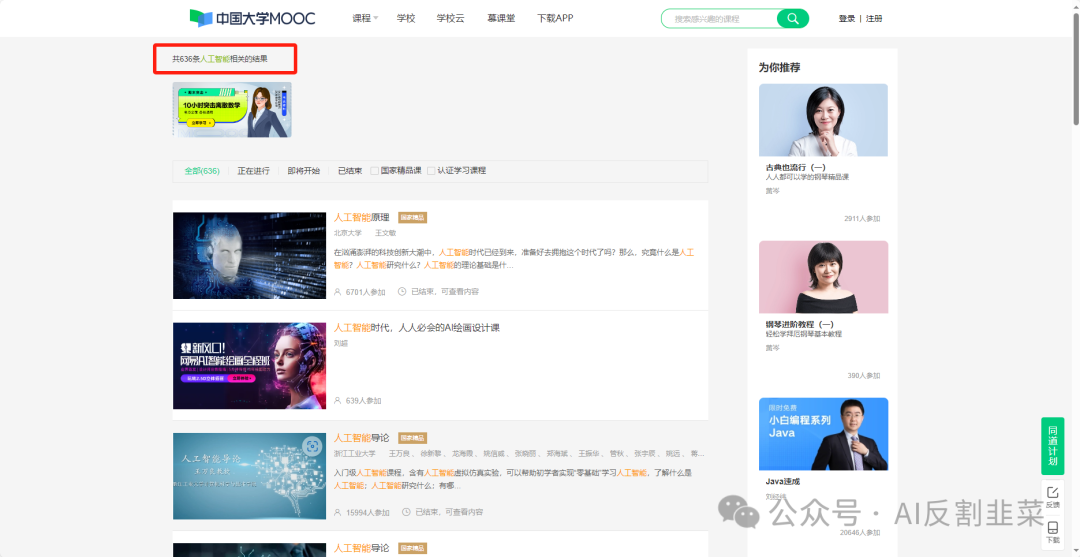1080x557 pixels.
Task: Click the 下载 phone icon in floating sidebar
Action: [x=1052, y=532]
